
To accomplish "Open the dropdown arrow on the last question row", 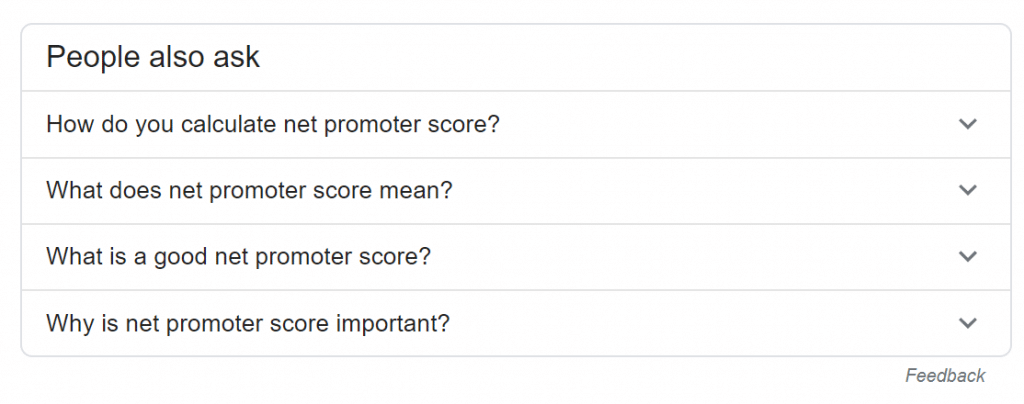I will (x=967, y=323).
